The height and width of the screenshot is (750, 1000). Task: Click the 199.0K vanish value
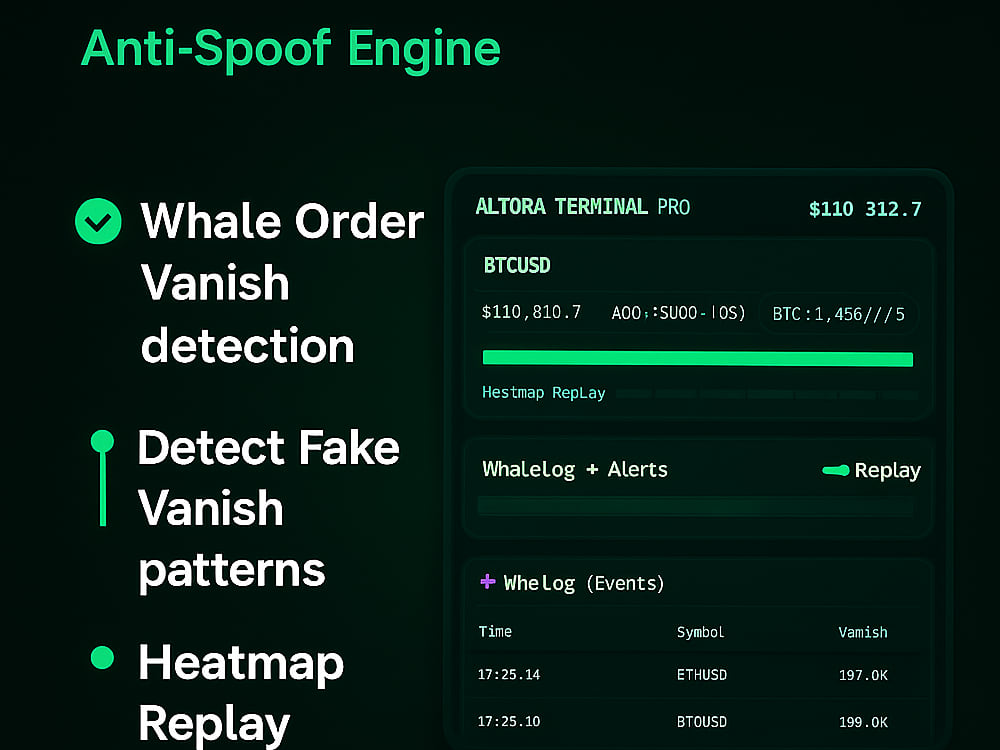tap(863, 722)
